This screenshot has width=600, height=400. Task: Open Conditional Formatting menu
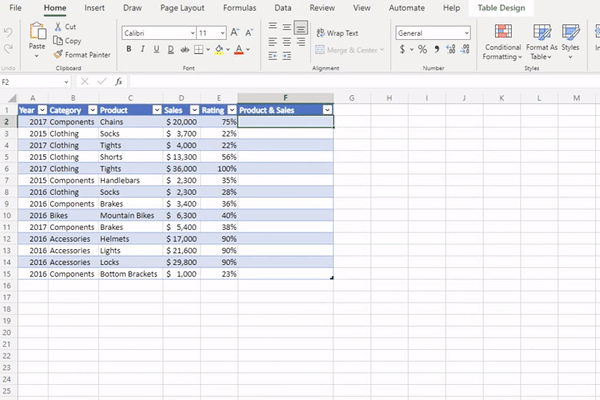point(502,42)
